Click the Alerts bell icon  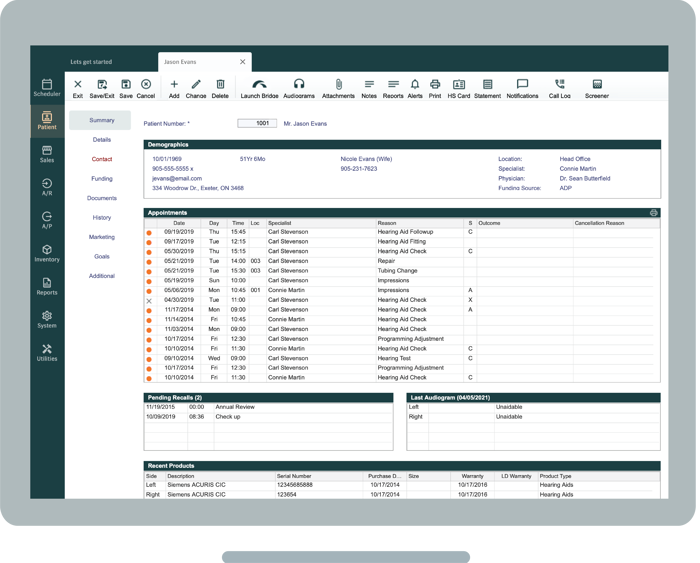(415, 86)
